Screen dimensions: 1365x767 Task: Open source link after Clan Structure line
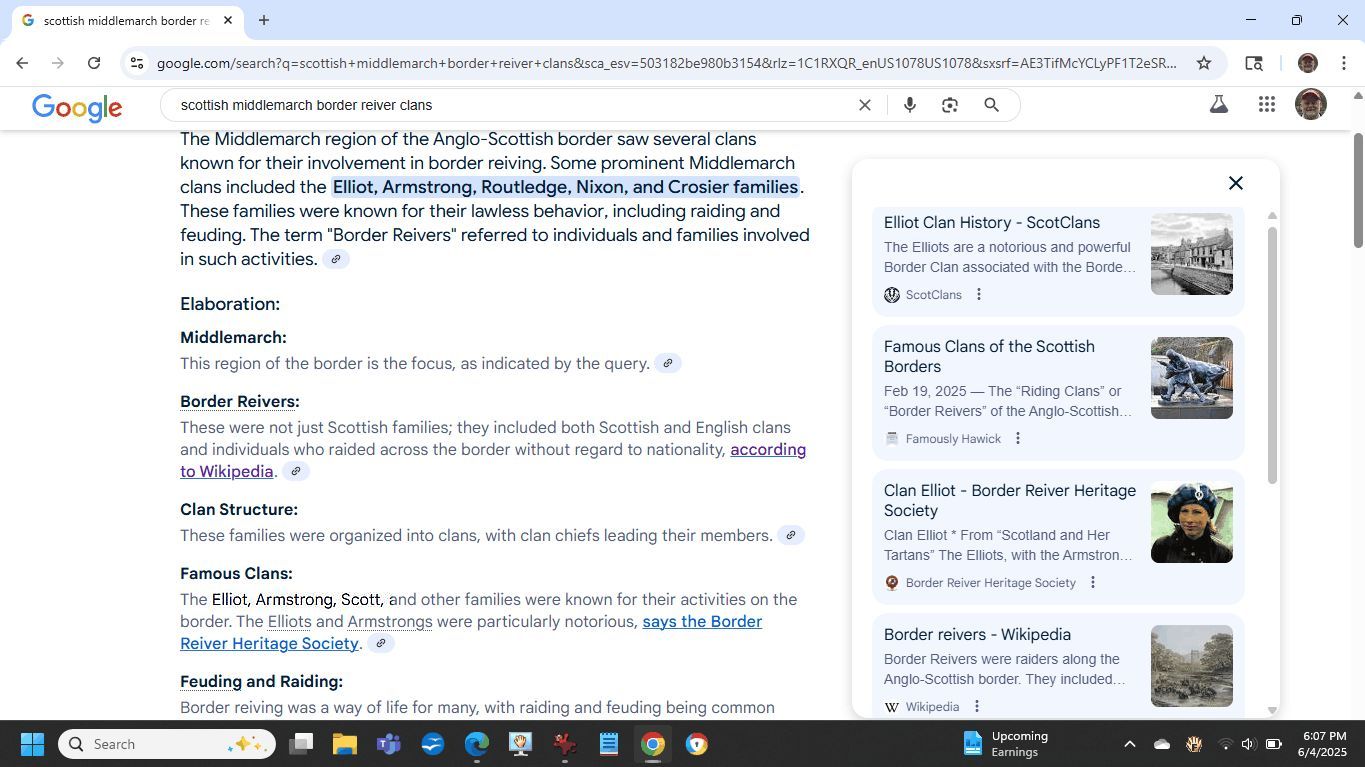click(x=791, y=535)
